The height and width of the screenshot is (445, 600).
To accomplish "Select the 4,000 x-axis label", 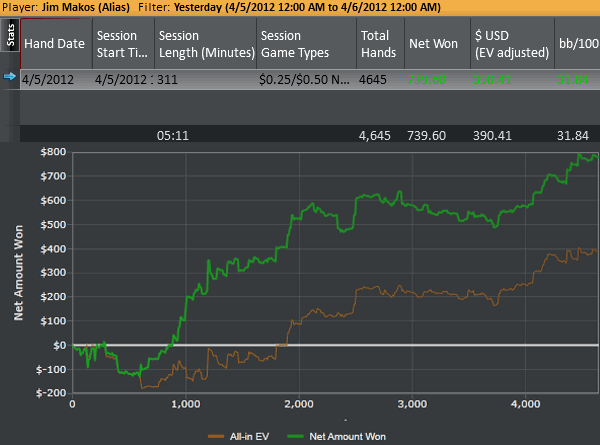I will point(525,404).
